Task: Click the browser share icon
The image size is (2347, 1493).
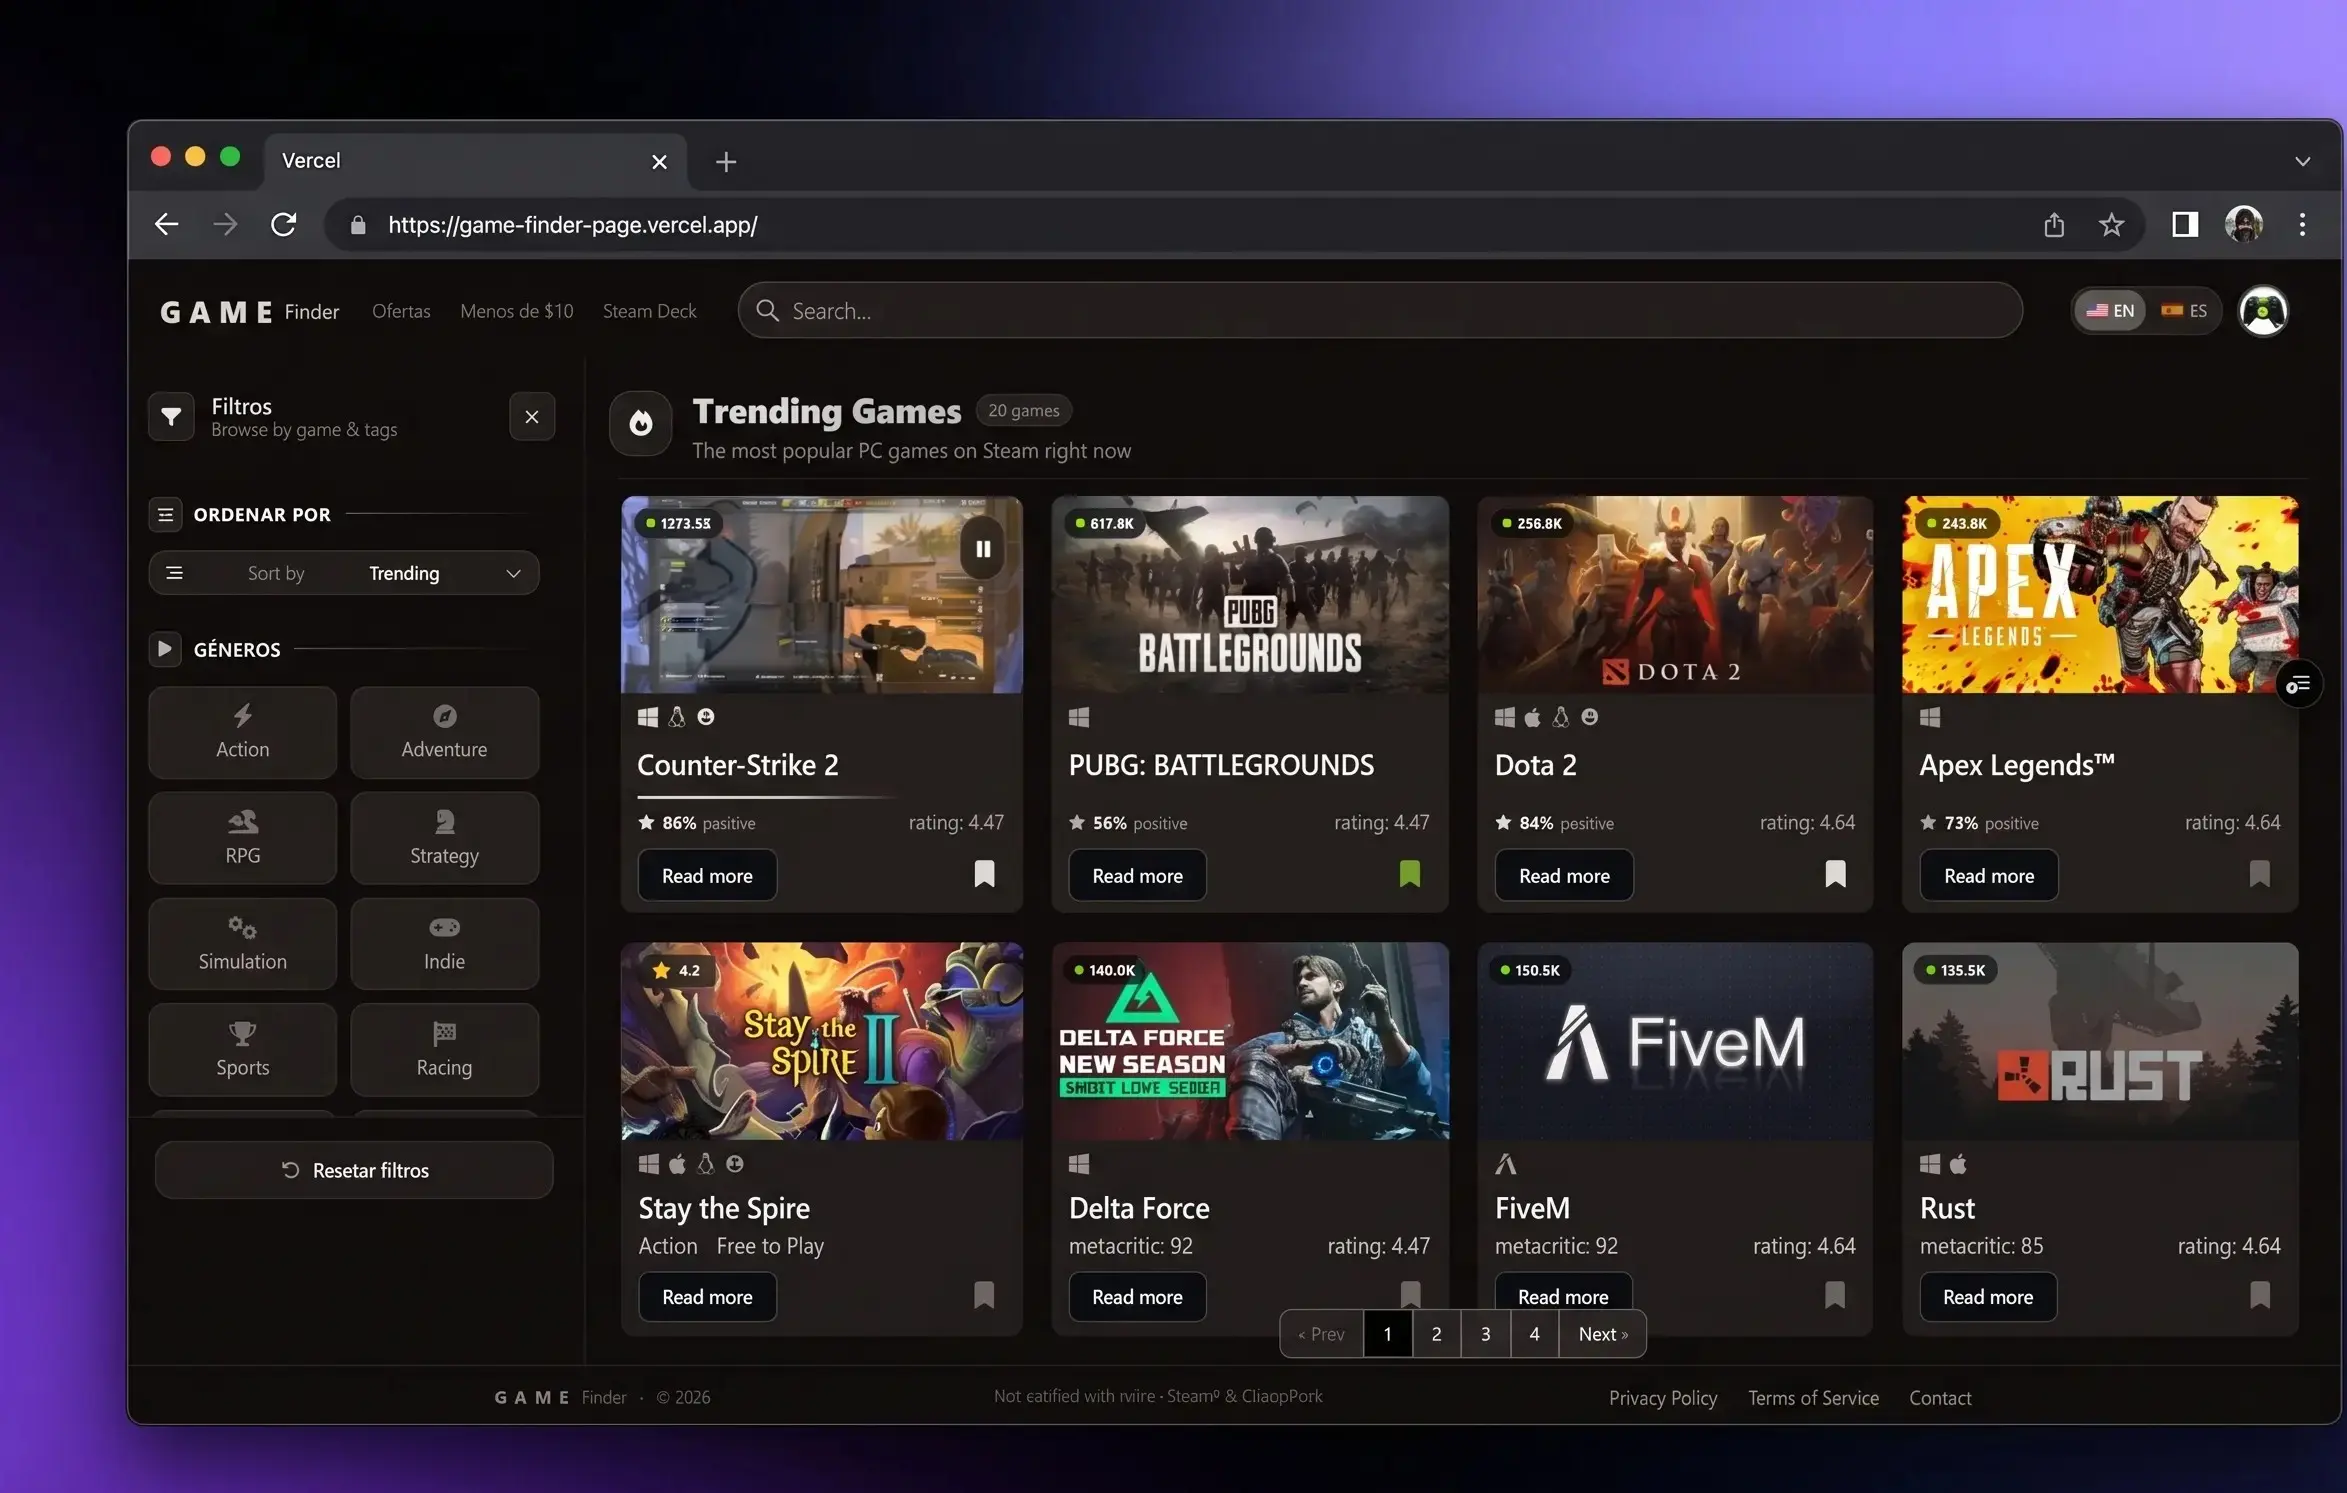Action: pos(2054,225)
